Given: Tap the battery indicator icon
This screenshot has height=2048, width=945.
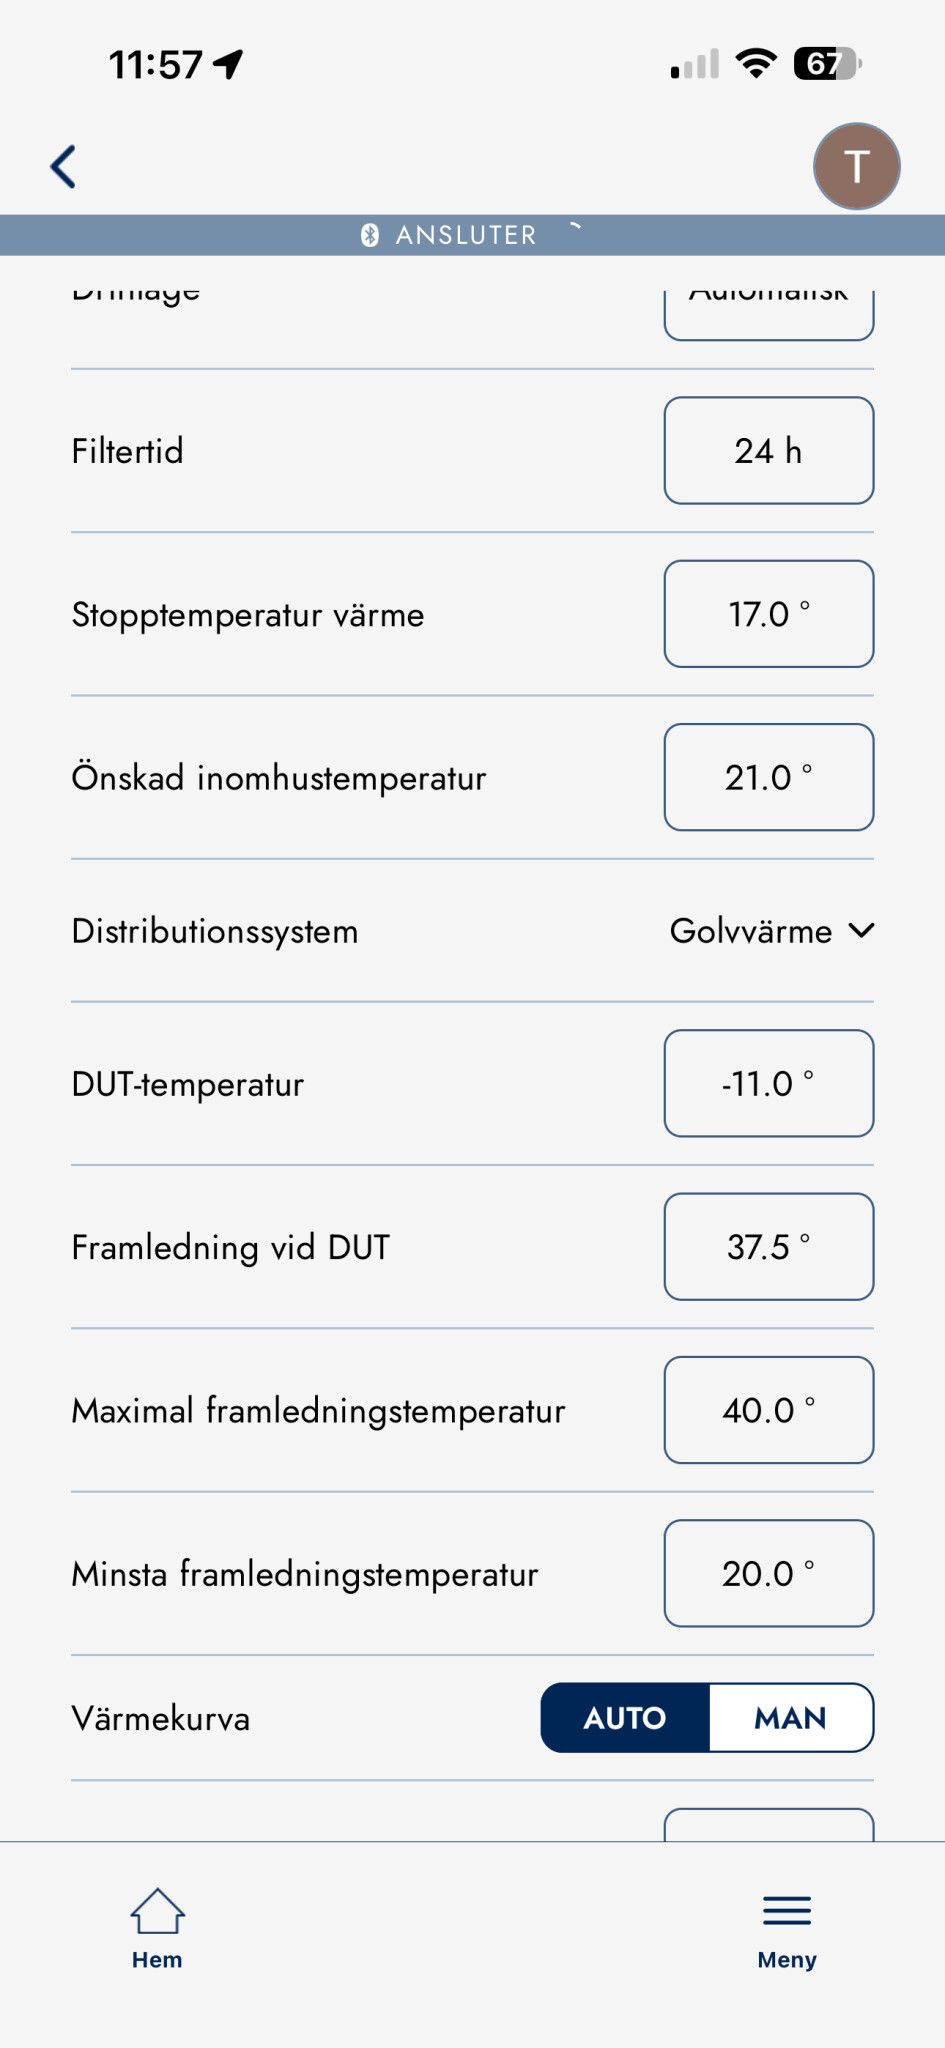Looking at the screenshot, I should click(x=826, y=64).
